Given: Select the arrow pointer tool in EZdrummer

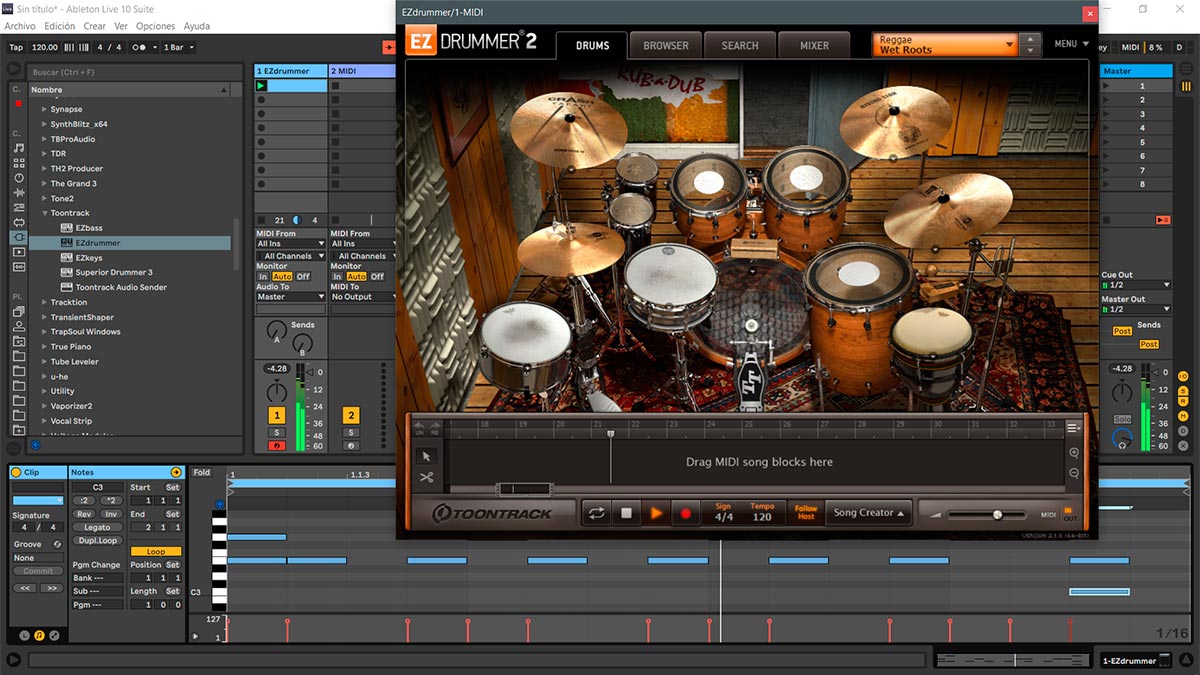Looking at the screenshot, I should 426,456.
